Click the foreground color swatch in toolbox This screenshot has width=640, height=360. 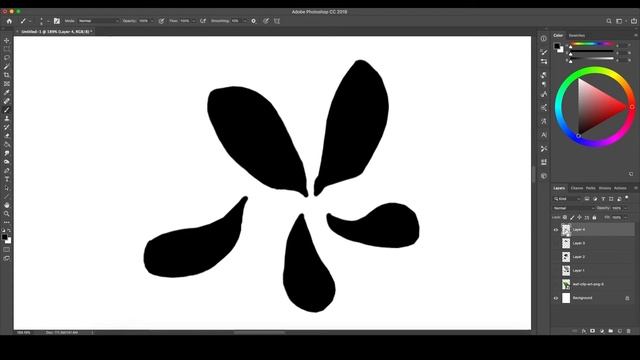pyautogui.click(x=4, y=237)
